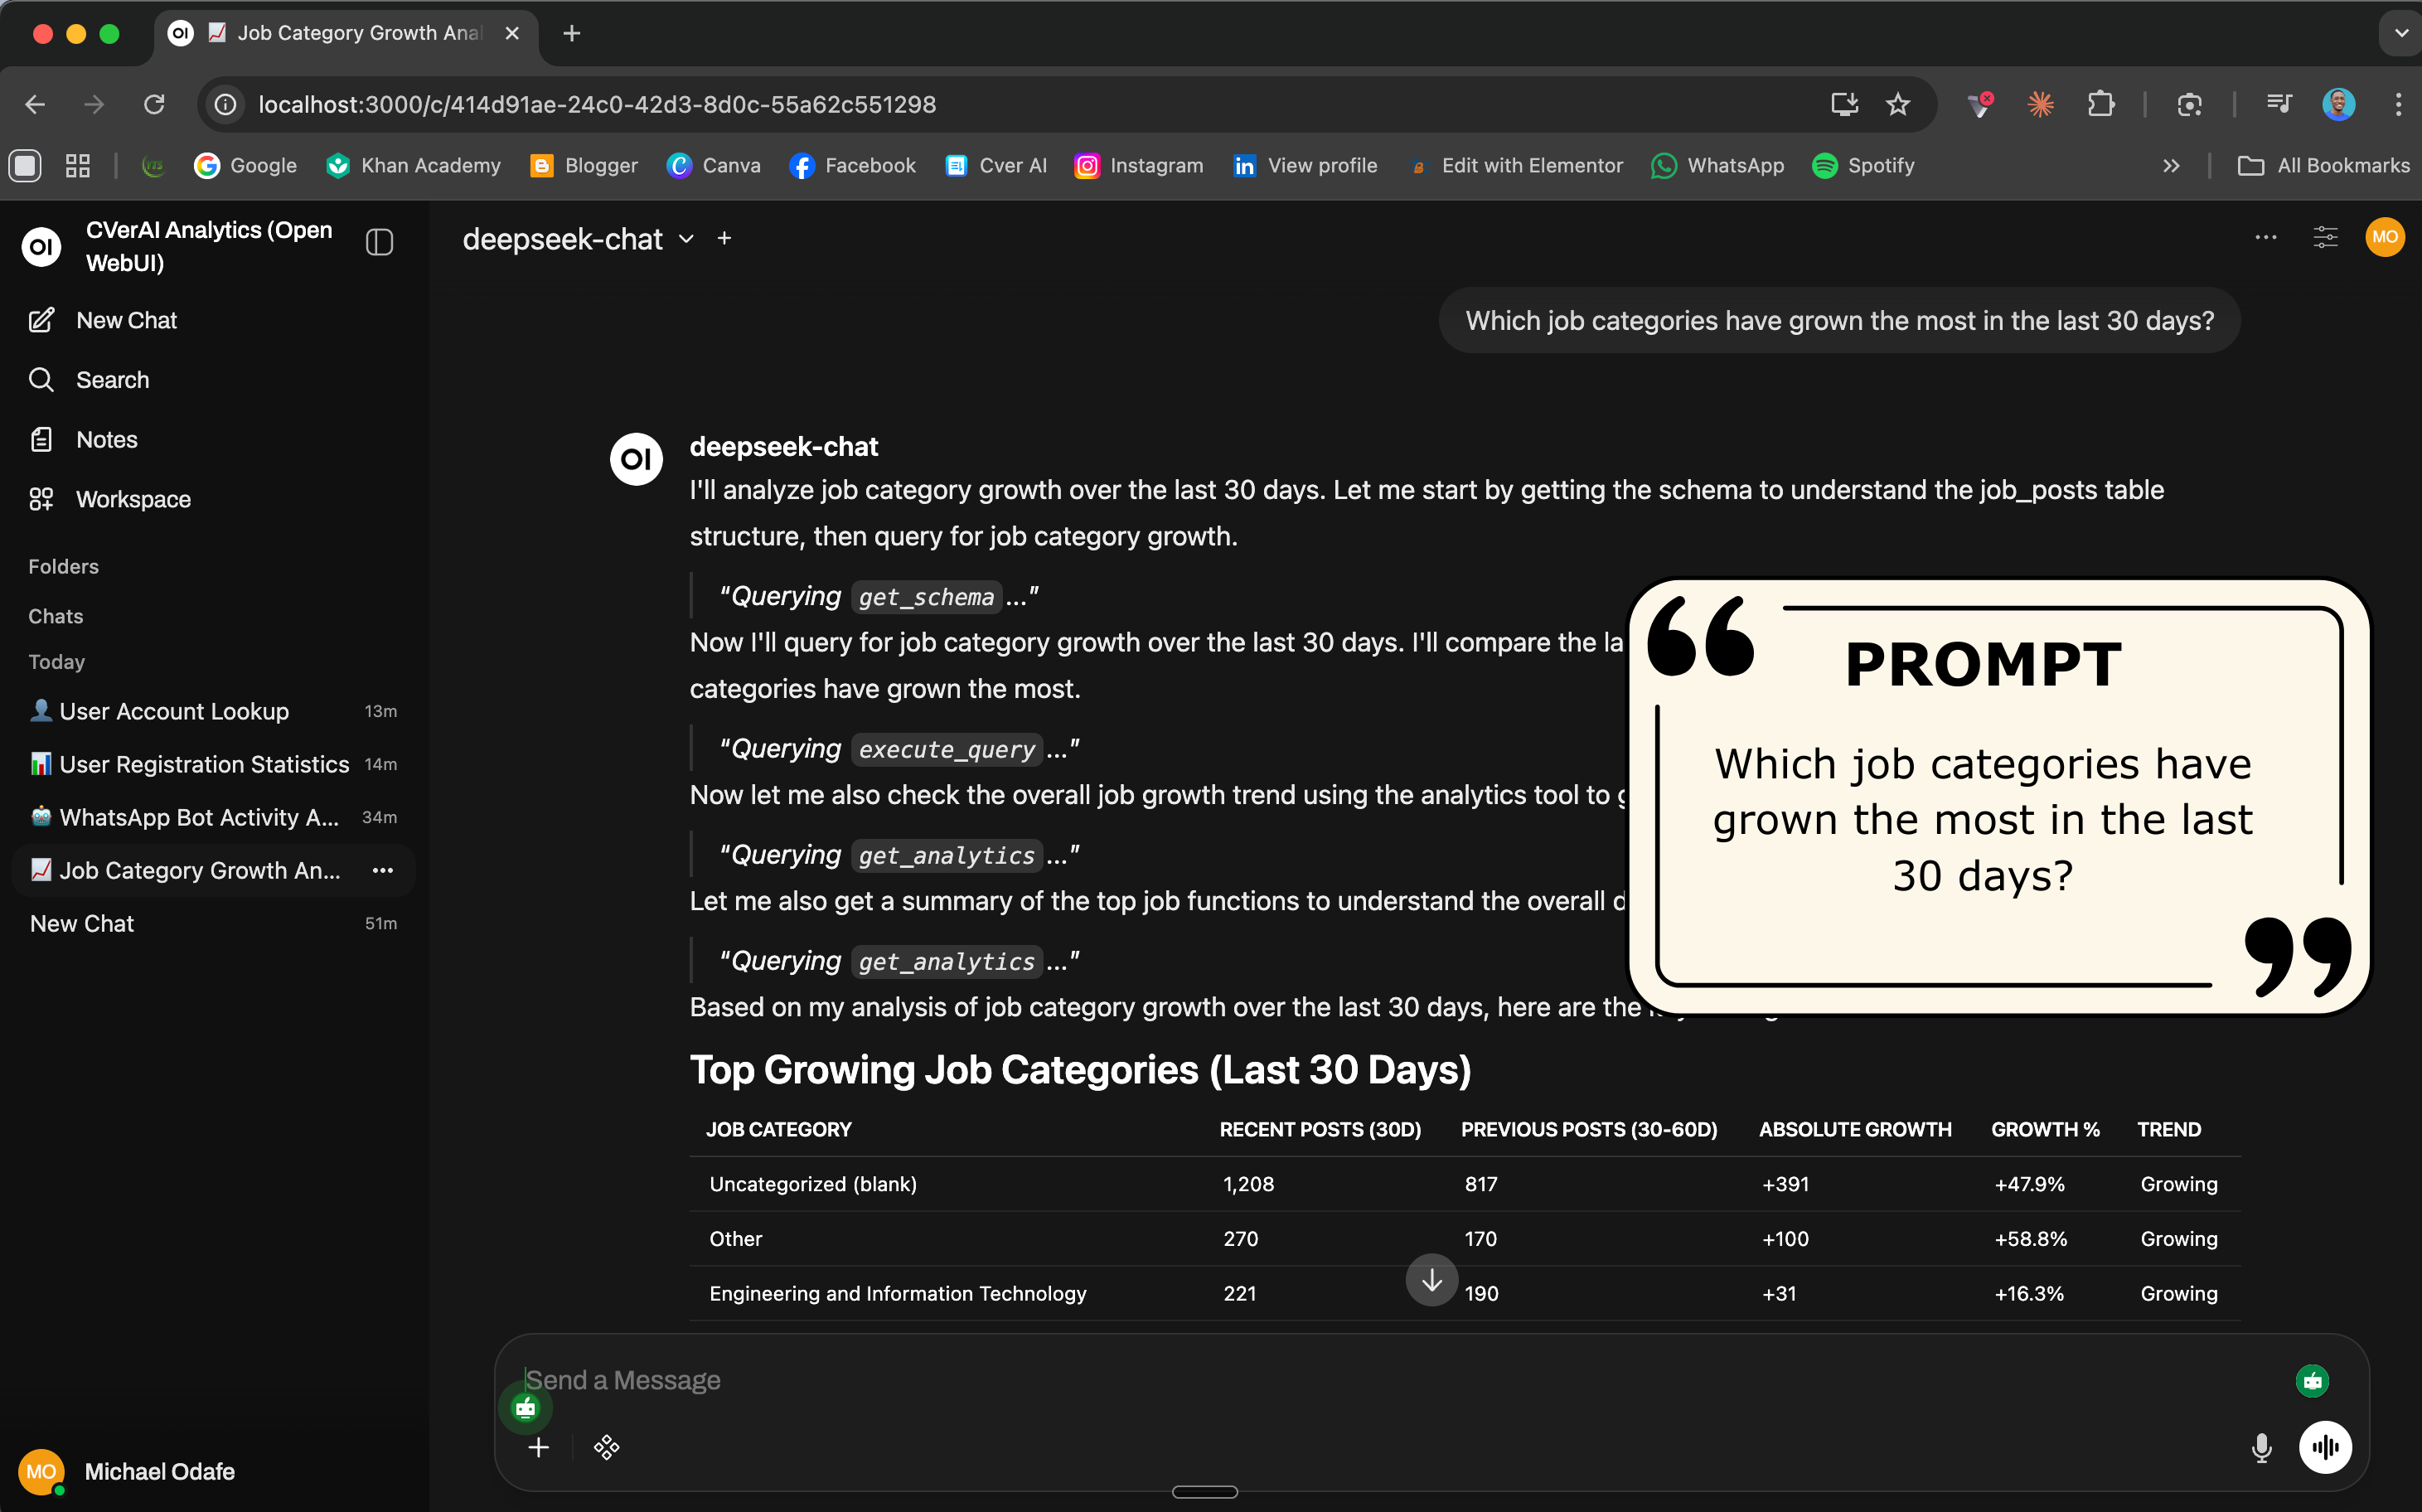Open the Workspace menu item
This screenshot has height=1512, width=2422.
pos(133,499)
